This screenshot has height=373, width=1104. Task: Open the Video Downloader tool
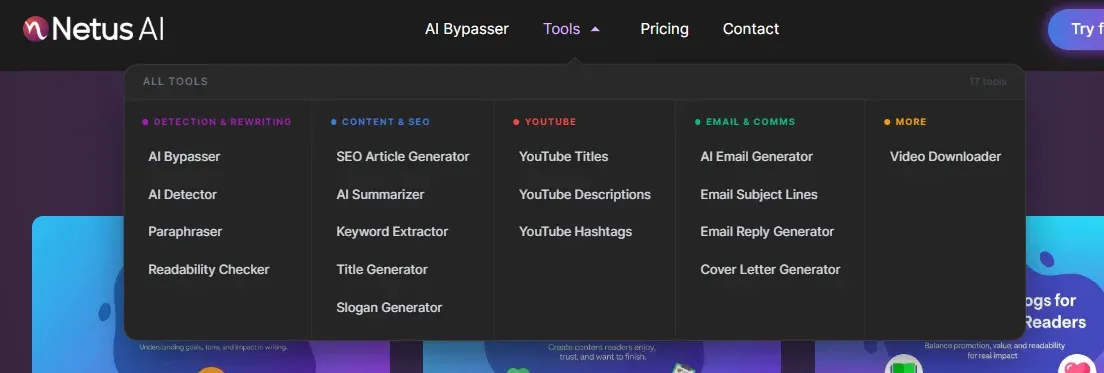click(945, 157)
